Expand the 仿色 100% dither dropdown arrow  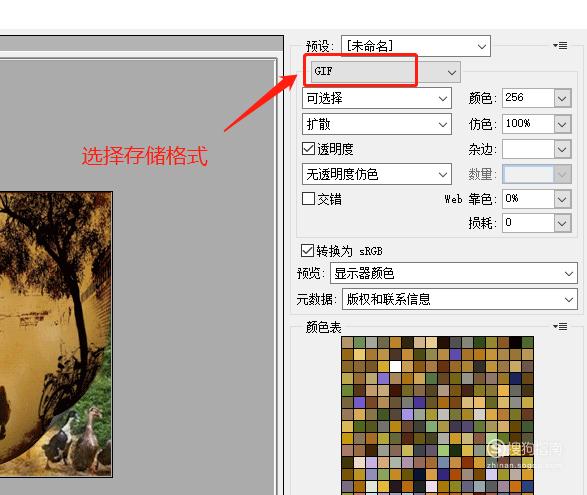tap(562, 124)
